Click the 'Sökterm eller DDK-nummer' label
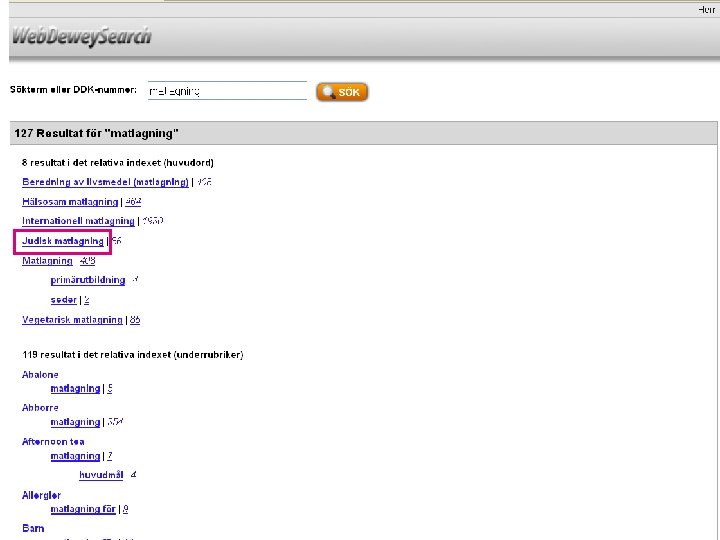Viewport: 720px width, 540px height. point(73,90)
